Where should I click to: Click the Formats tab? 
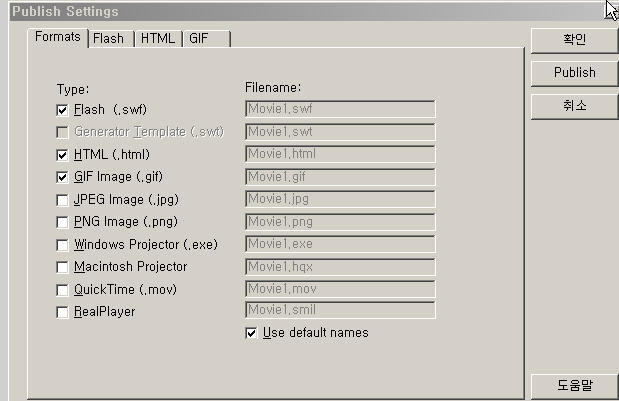pos(58,37)
